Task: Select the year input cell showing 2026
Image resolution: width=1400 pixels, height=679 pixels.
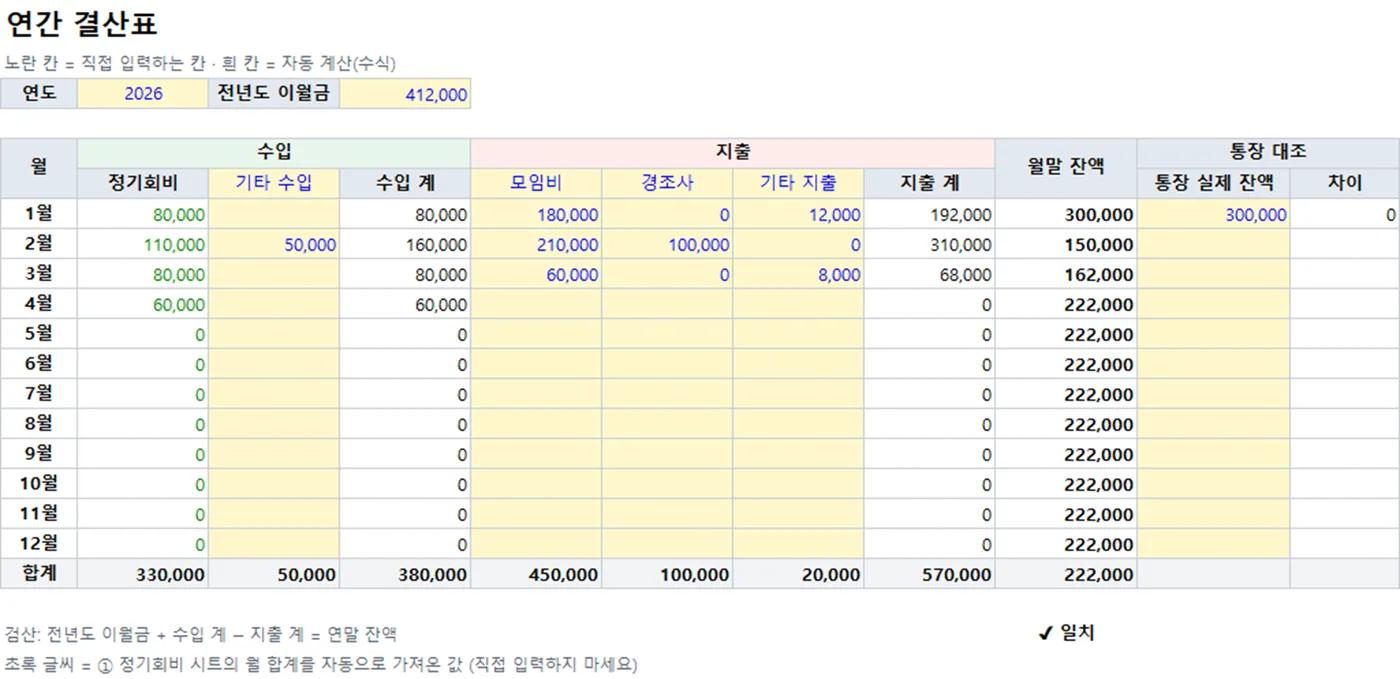Action: pos(143,94)
